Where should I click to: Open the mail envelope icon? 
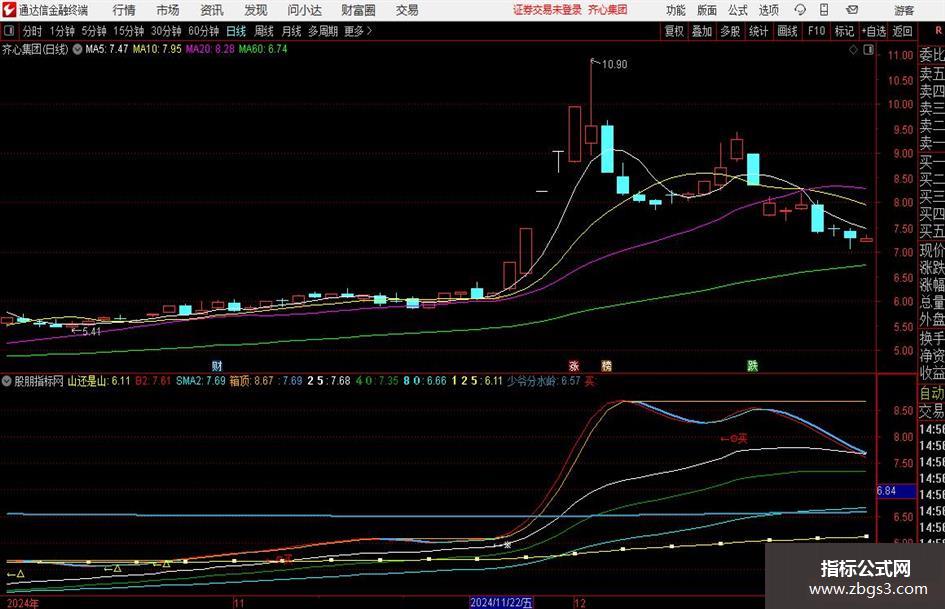[852, 10]
